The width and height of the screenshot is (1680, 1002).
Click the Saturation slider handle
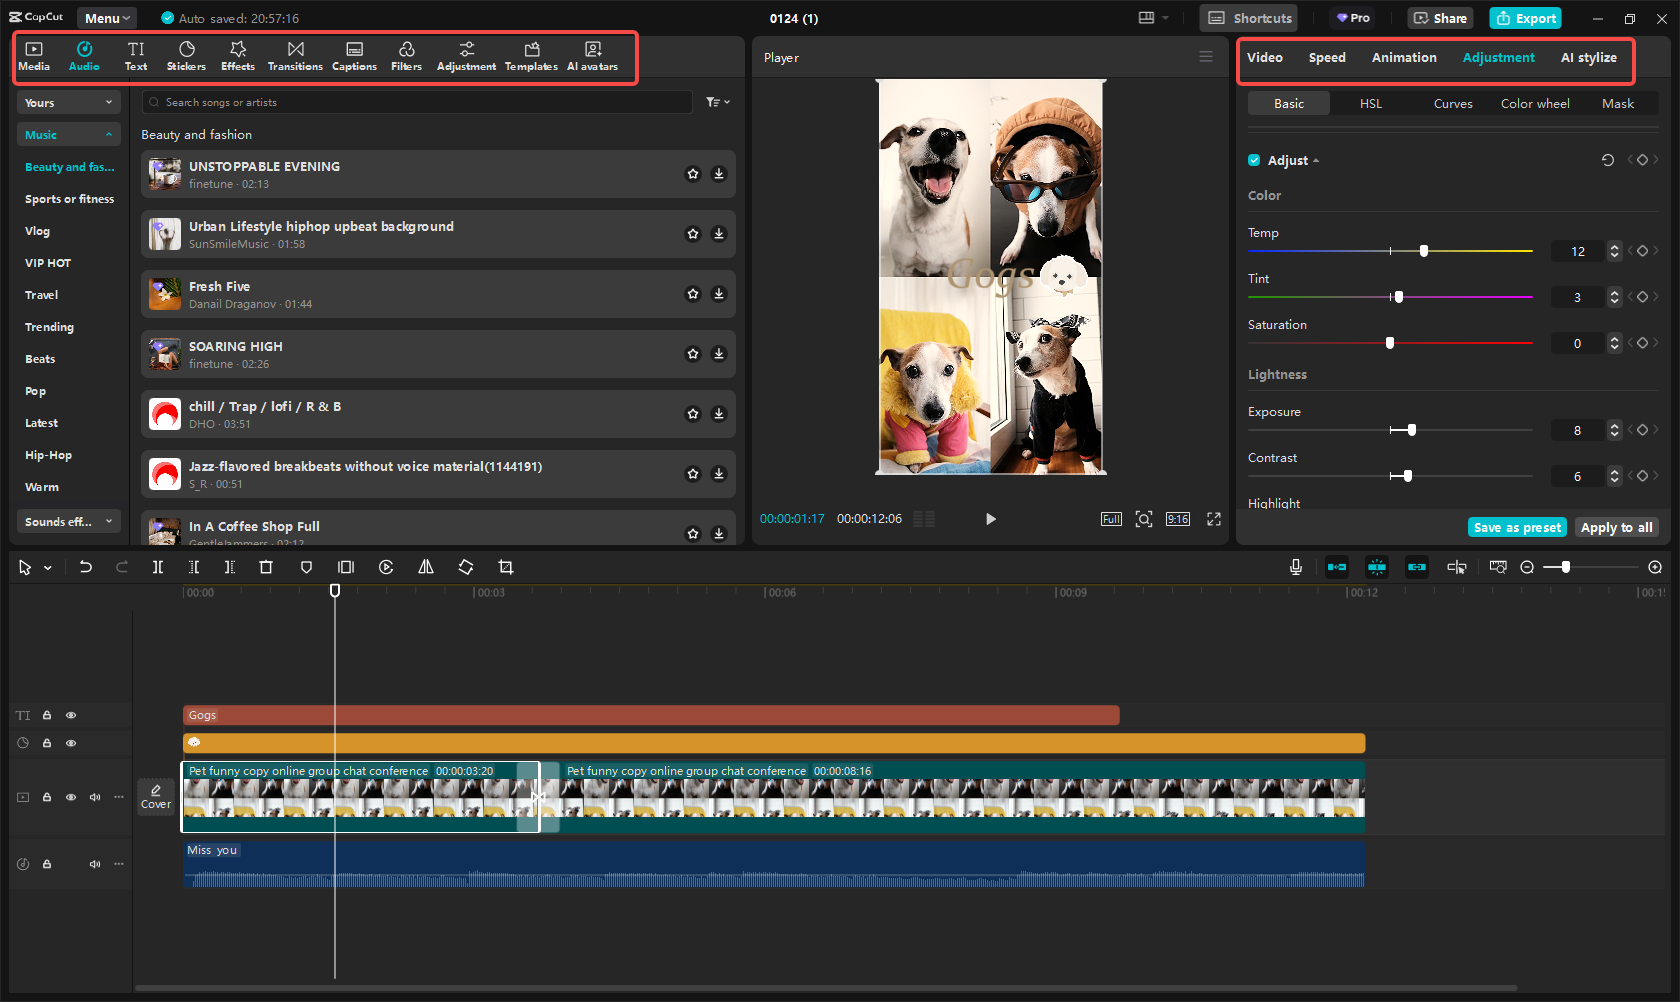pos(1390,343)
